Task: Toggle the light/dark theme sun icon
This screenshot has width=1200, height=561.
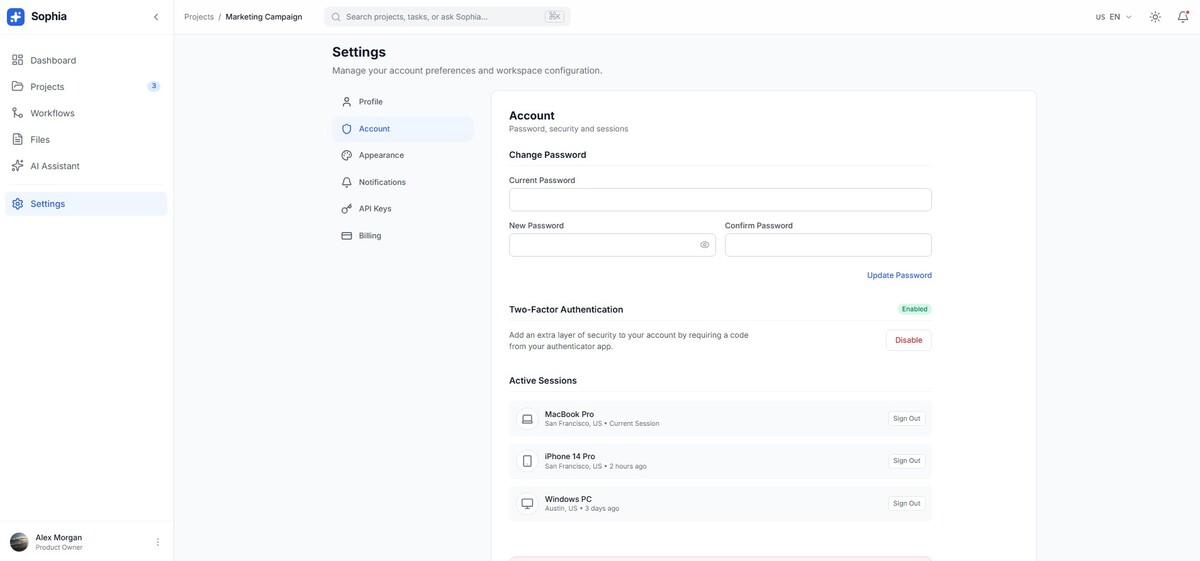Action: [1155, 17]
